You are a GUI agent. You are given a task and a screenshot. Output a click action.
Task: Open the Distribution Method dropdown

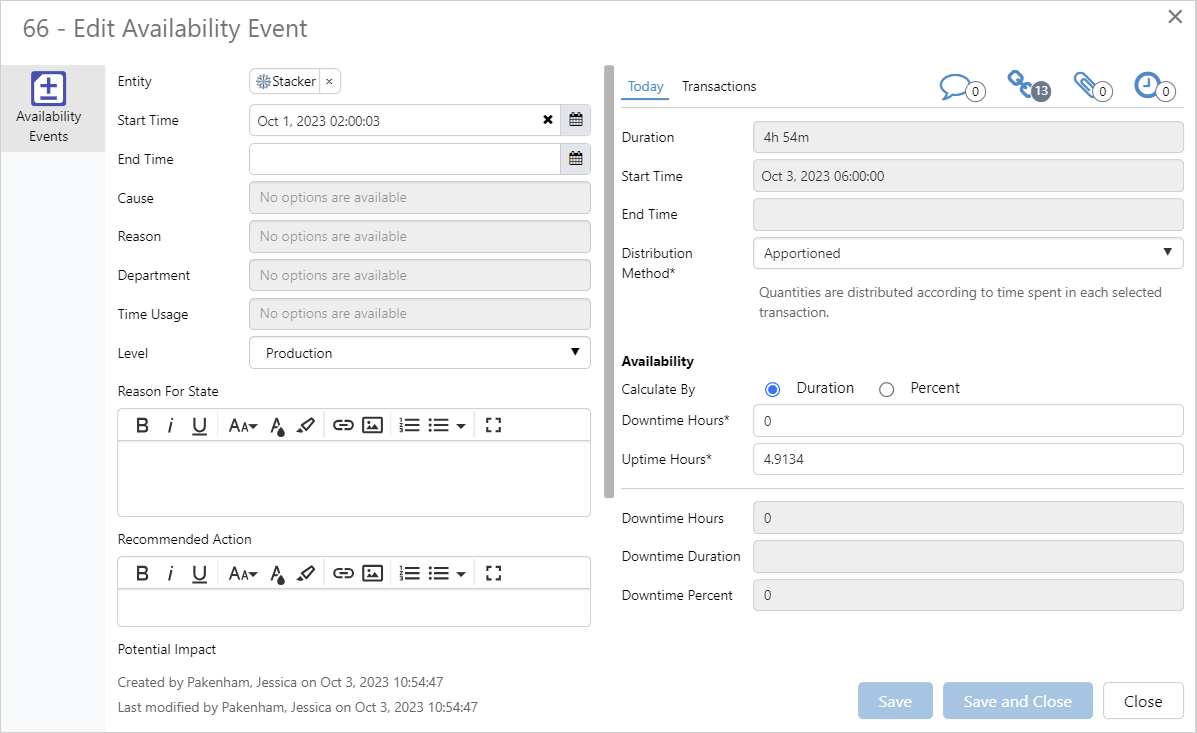tap(967, 253)
